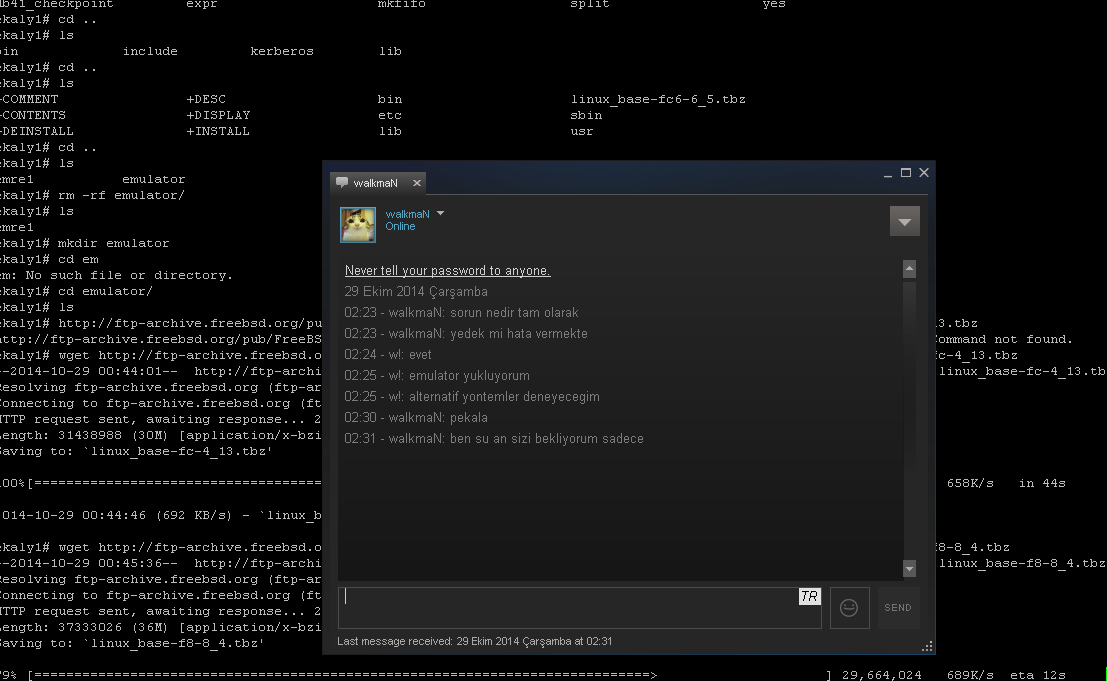Open the emoticon smiley picker

[849, 608]
